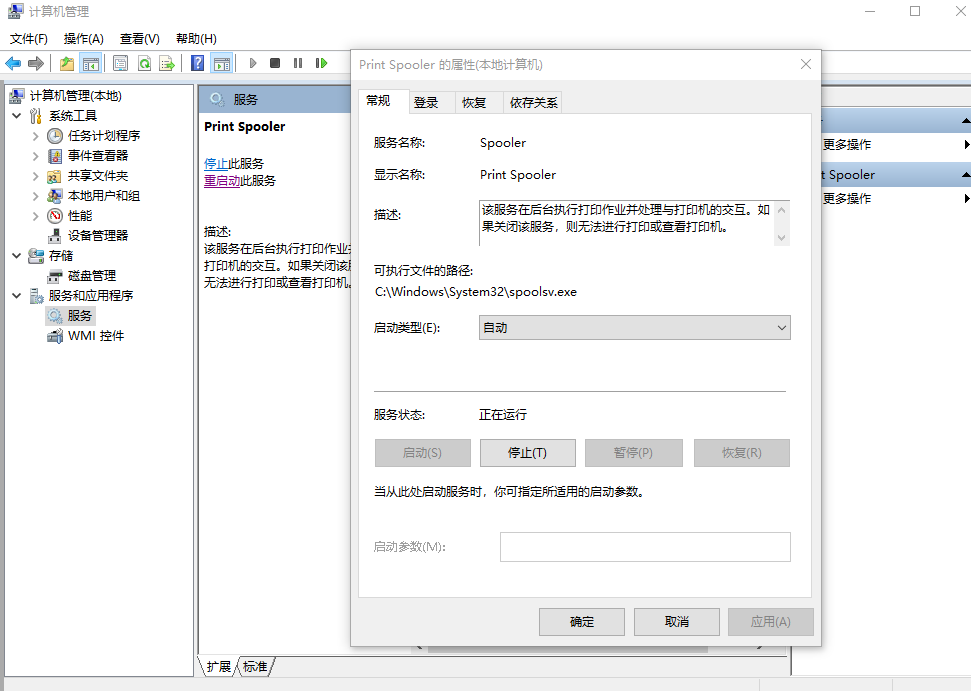The width and height of the screenshot is (971, 691).
Task: Click the Help question mark toolbar icon
Action: [x=198, y=63]
